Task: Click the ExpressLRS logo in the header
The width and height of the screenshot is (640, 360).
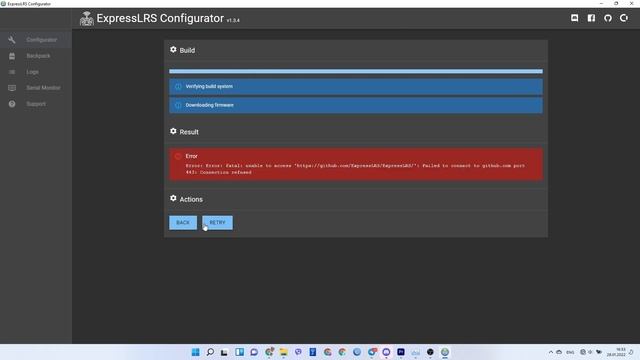Action: tap(87, 19)
